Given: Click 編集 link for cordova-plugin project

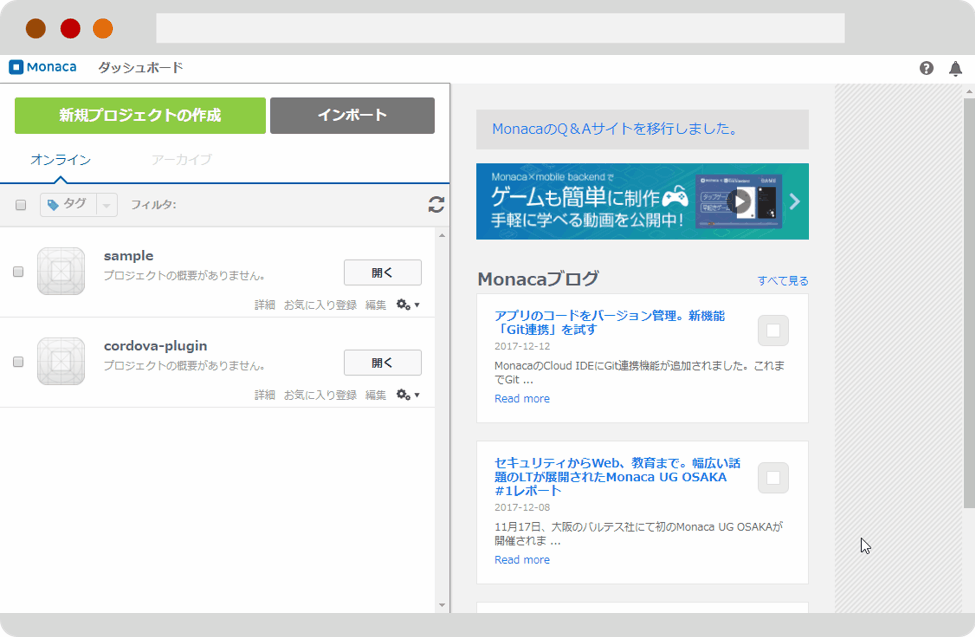Looking at the screenshot, I should 376,395.
